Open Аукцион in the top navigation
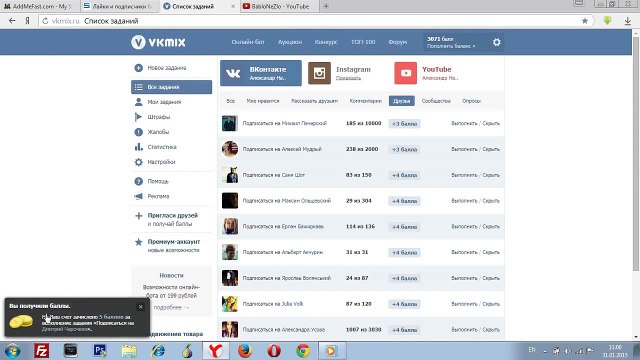The width and height of the screenshot is (640, 360). (x=290, y=42)
